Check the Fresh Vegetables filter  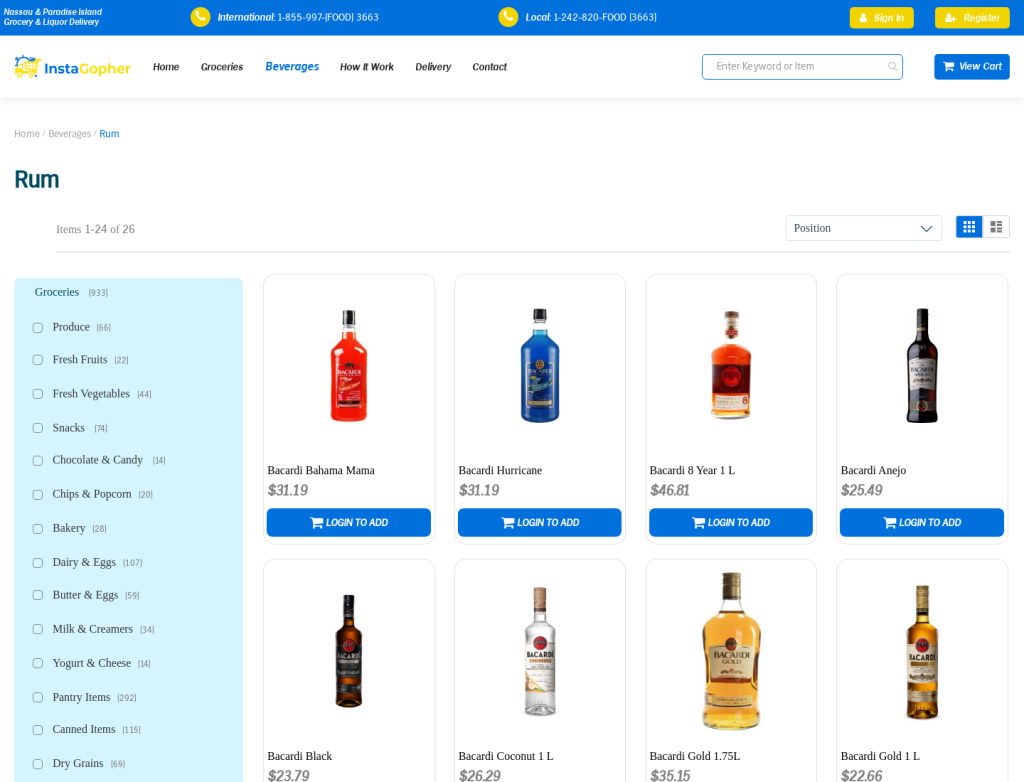[x=38, y=394]
